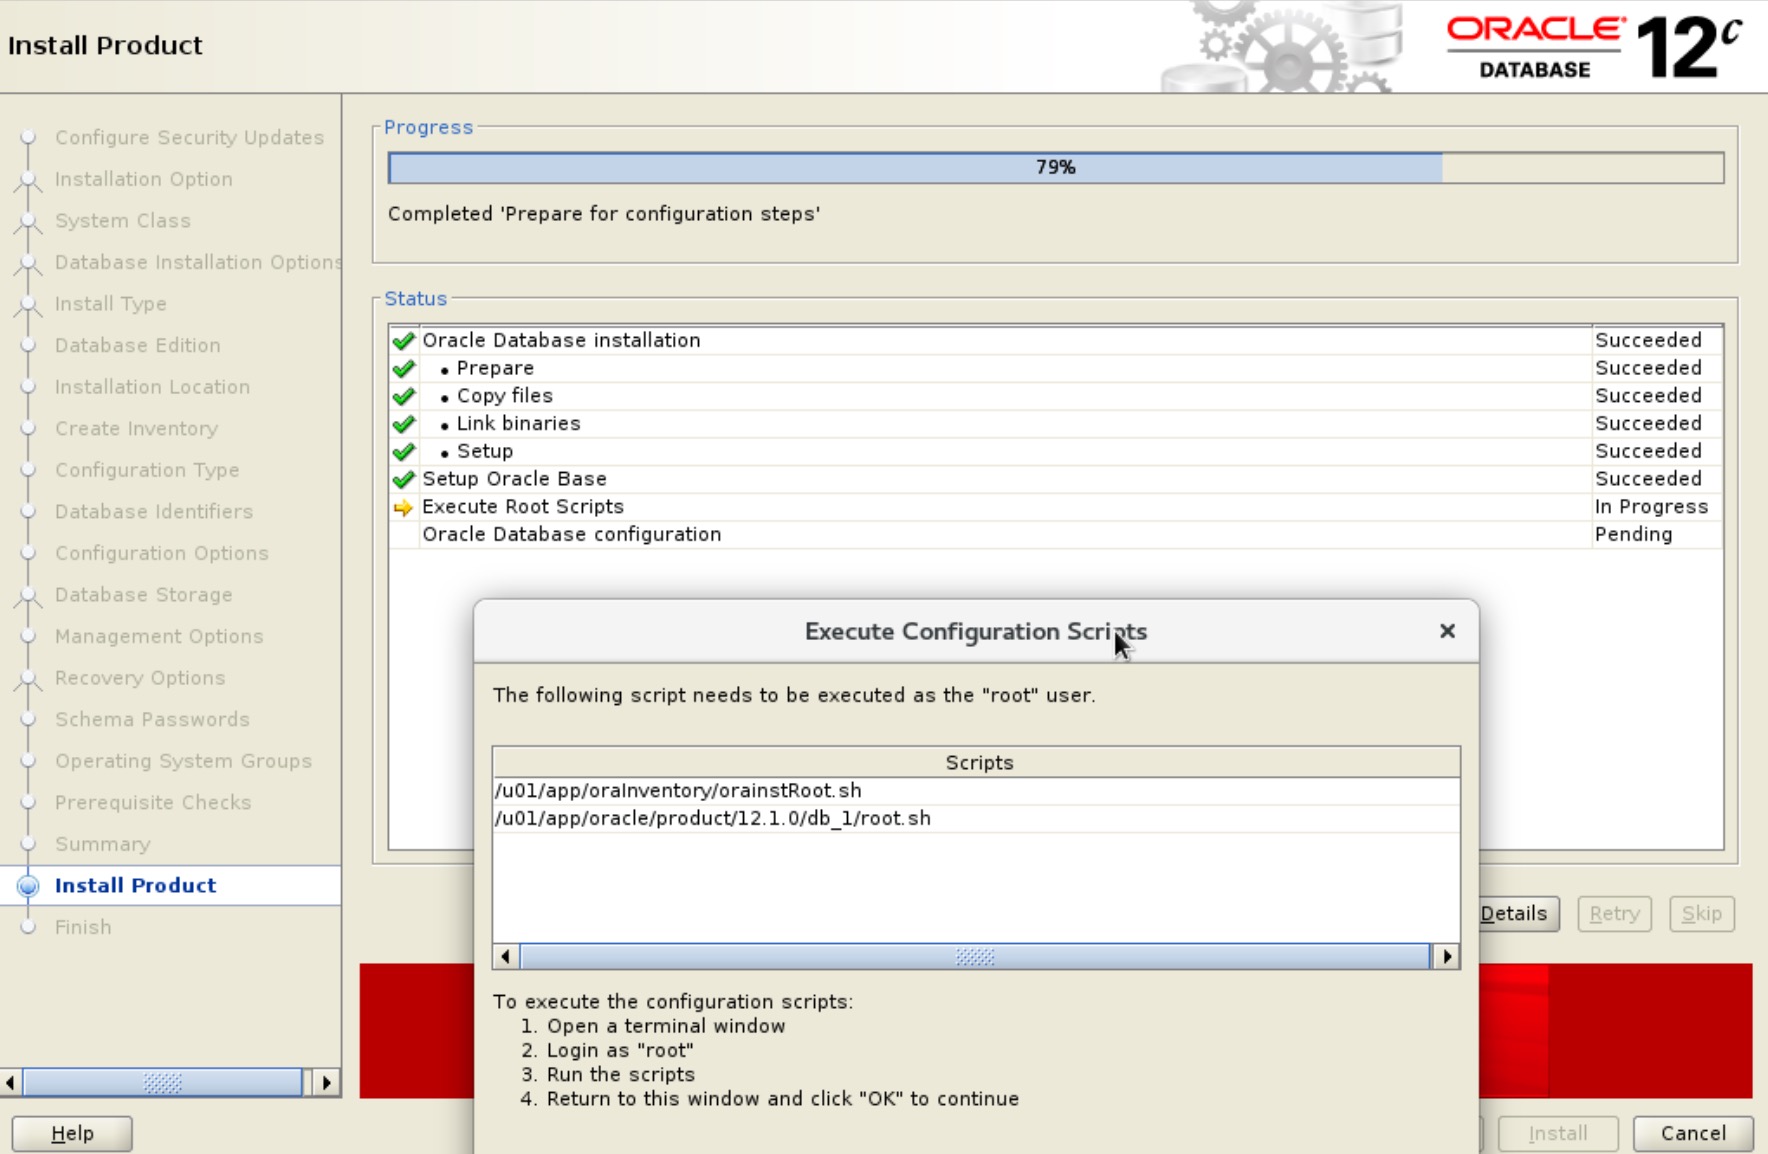Select Installation Option step
This screenshot has width=1768, height=1154.
pyautogui.click(x=144, y=179)
